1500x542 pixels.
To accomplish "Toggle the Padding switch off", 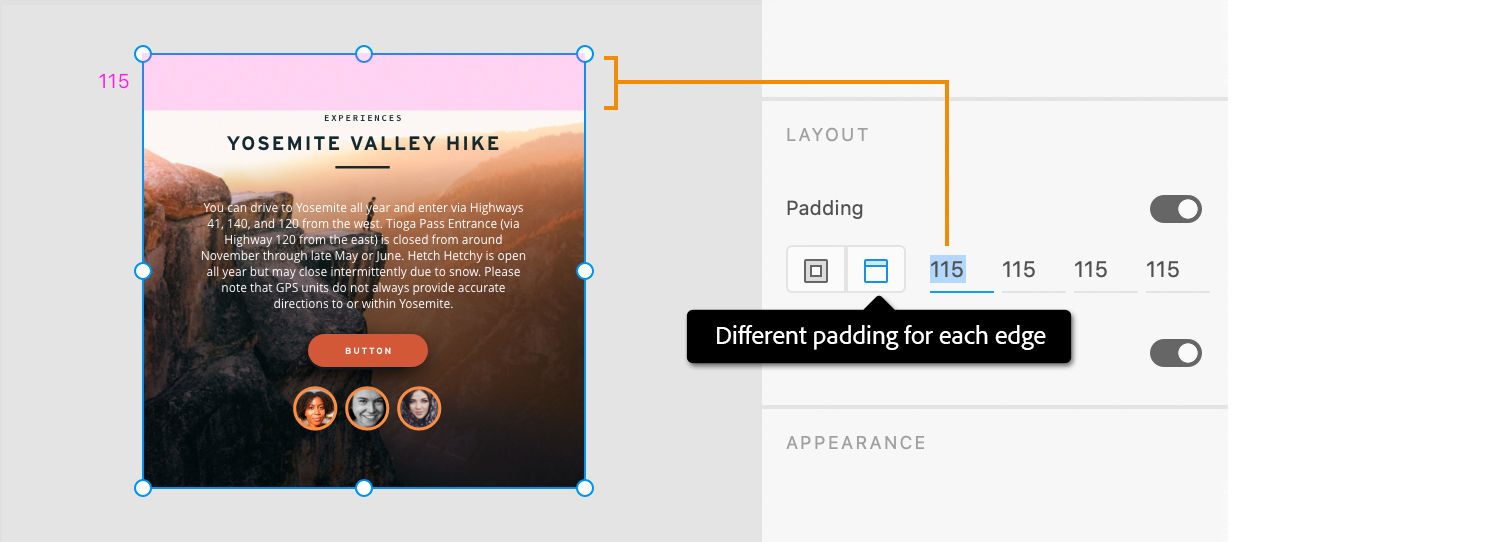I will pyautogui.click(x=1175, y=209).
